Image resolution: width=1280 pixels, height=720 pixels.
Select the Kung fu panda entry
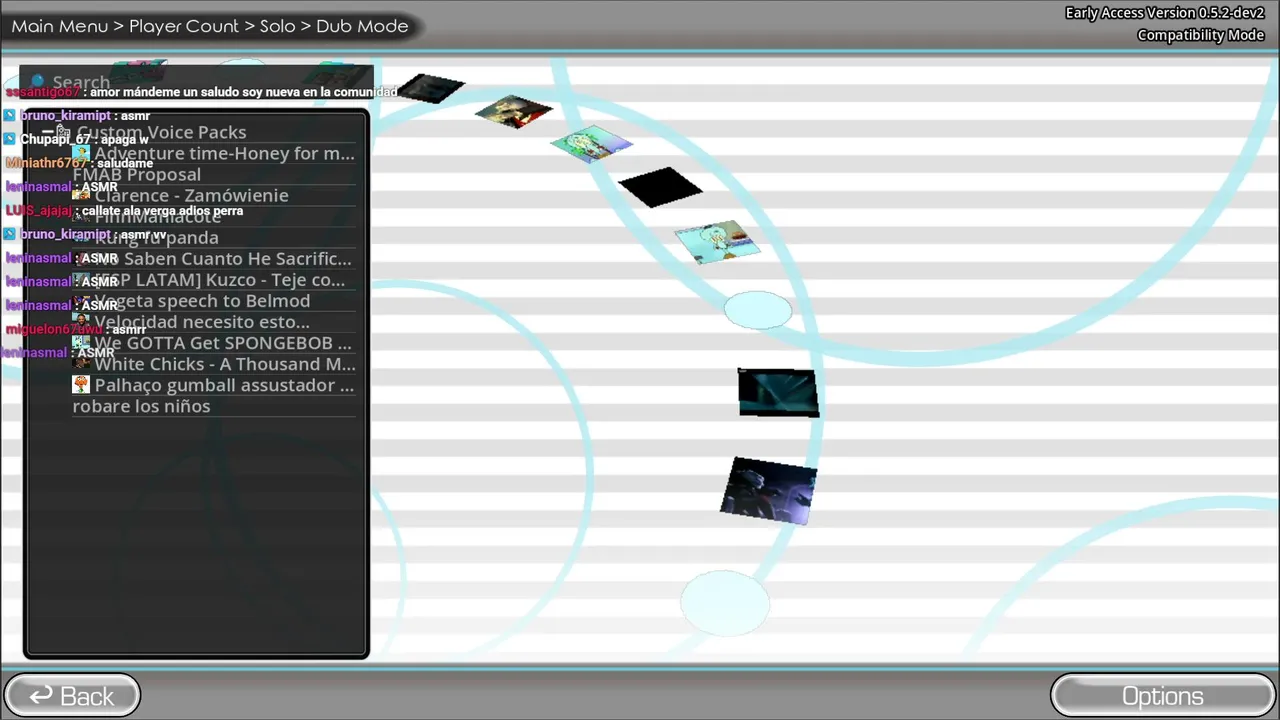(213, 238)
